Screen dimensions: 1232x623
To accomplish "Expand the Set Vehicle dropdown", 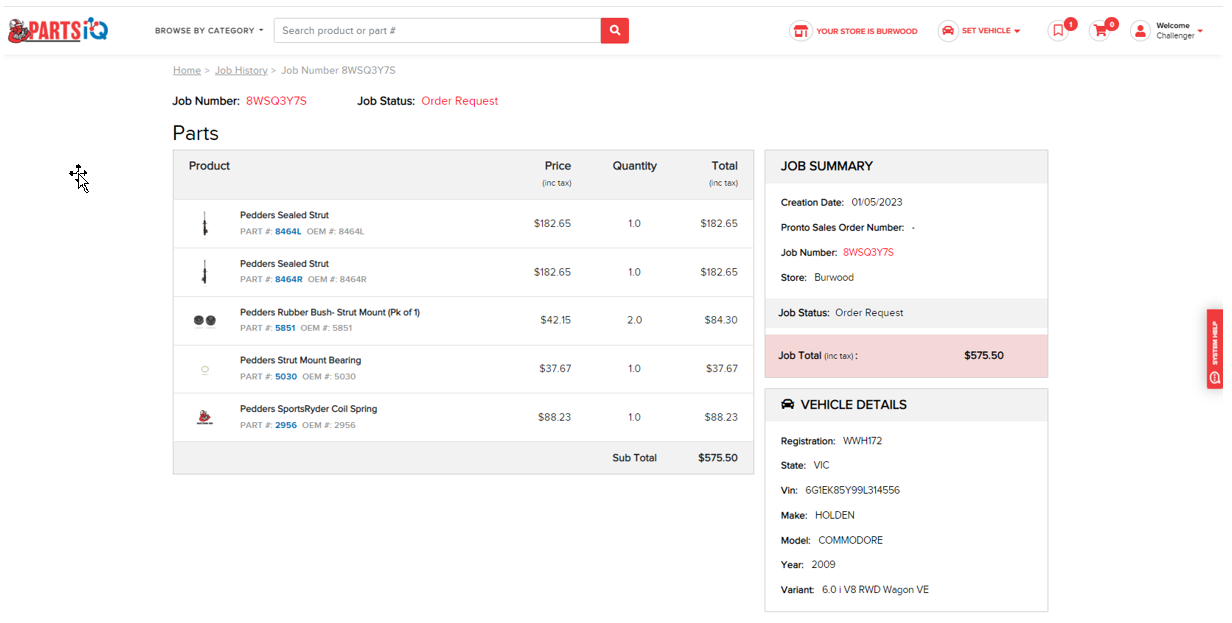I will [991, 31].
